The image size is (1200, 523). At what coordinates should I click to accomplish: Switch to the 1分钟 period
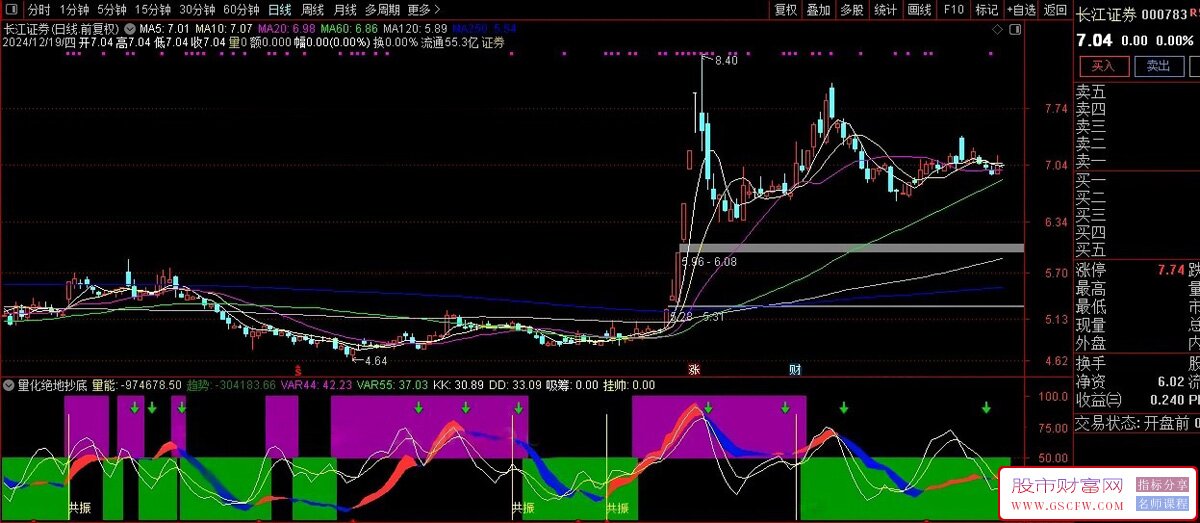pyautogui.click(x=75, y=10)
